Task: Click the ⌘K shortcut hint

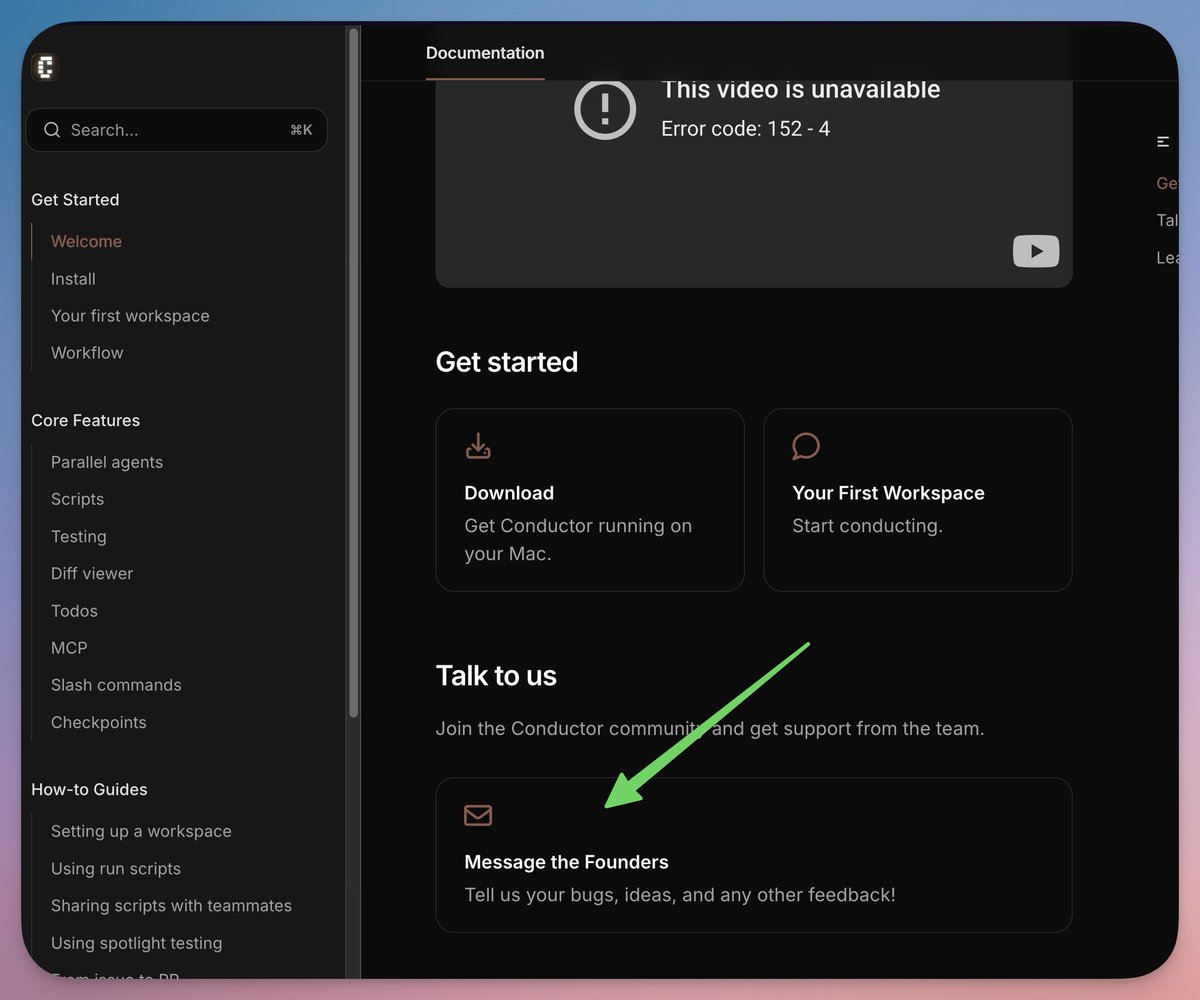Action: 301,130
